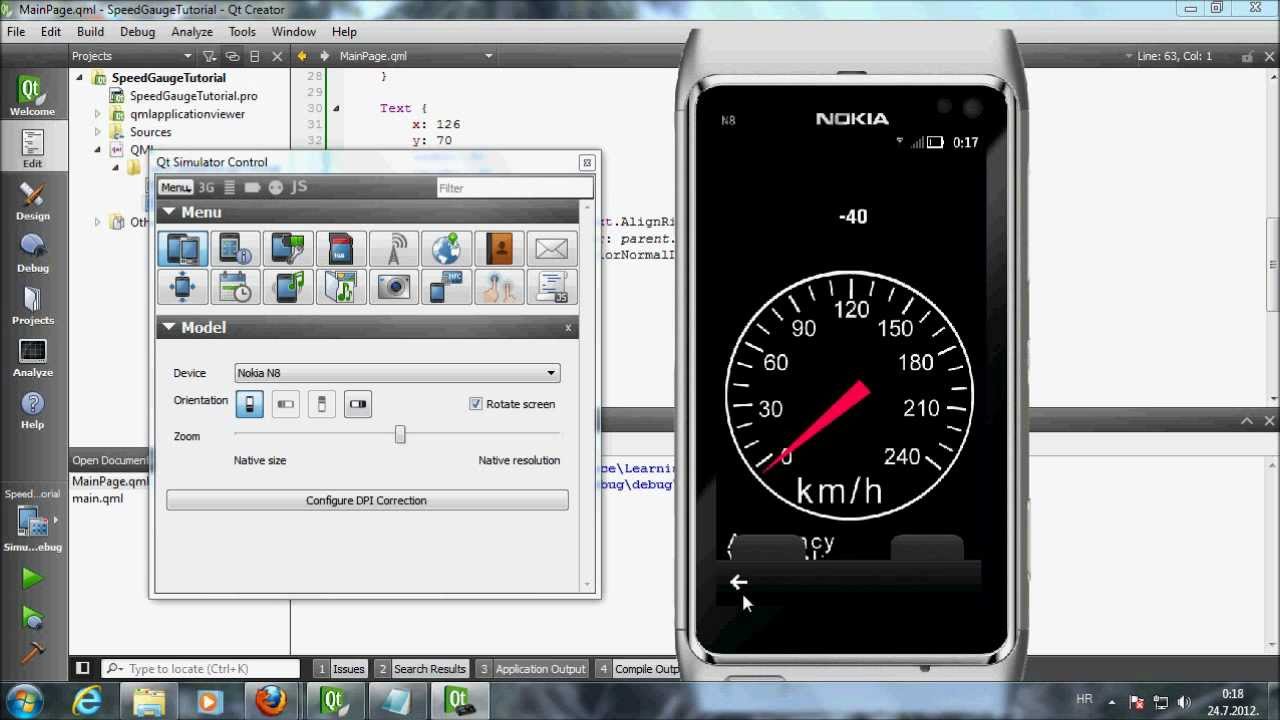Open the File menu
Screen dimensions: 1280x720
[16, 32]
